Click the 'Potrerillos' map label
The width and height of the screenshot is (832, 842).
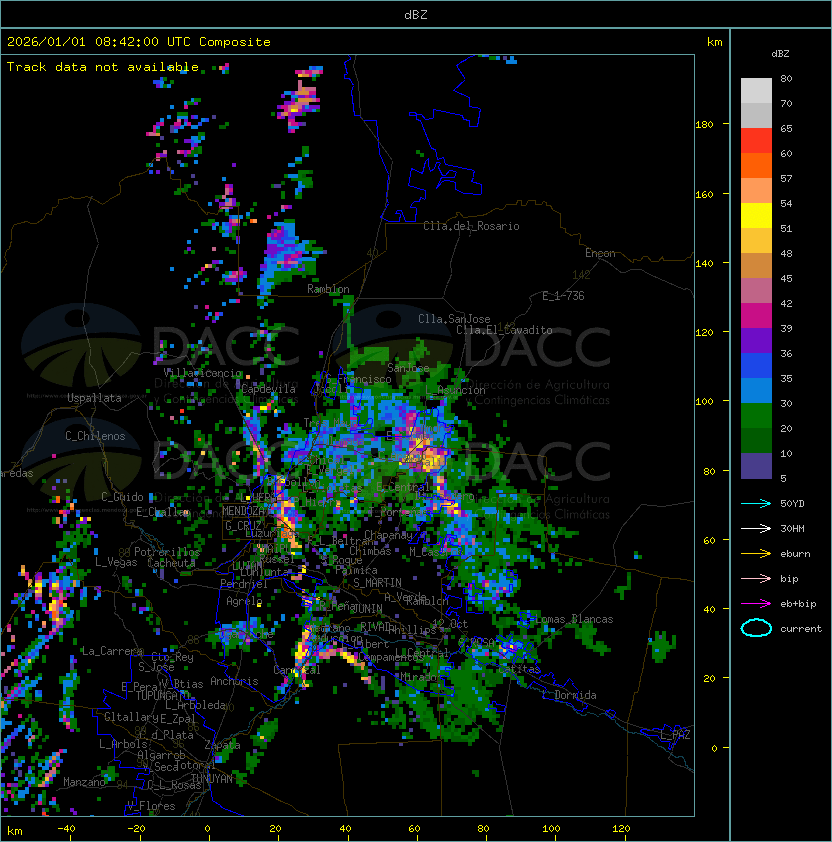tap(167, 551)
